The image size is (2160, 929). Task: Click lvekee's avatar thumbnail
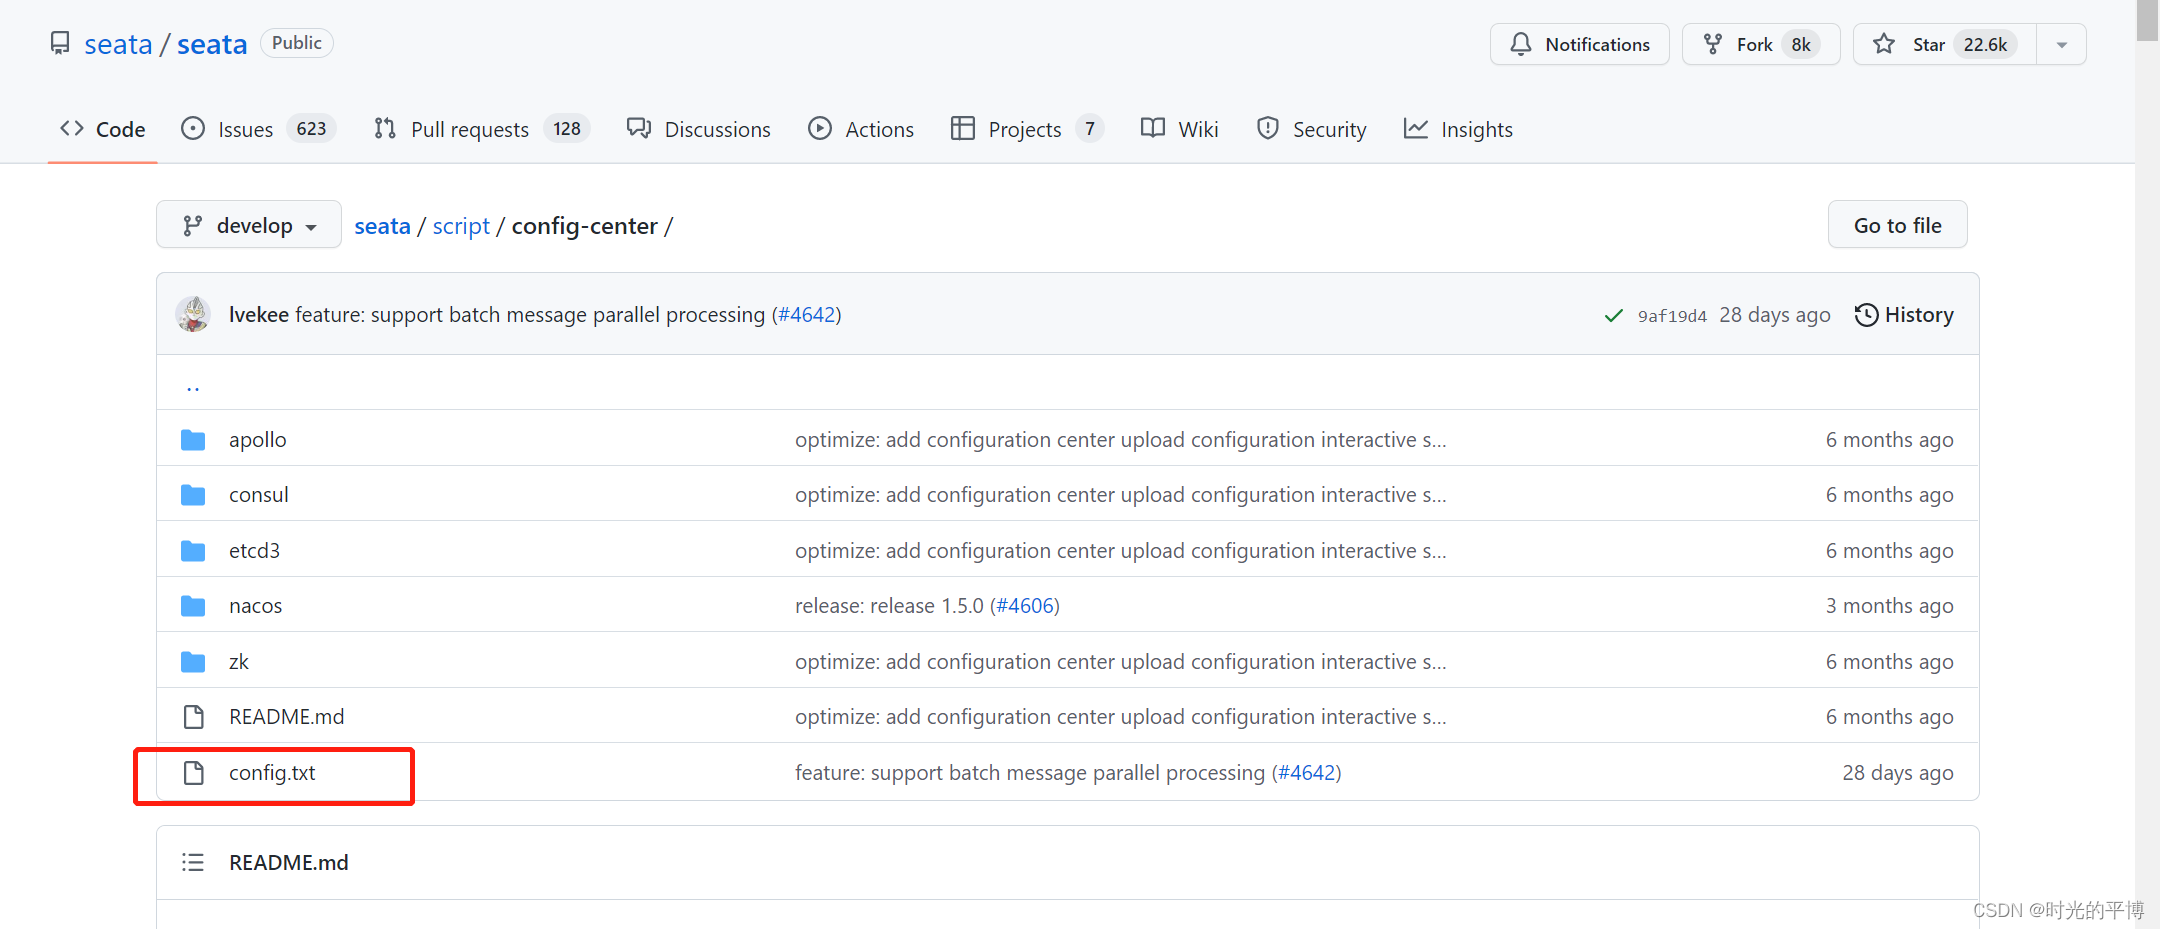click(193, 314)
